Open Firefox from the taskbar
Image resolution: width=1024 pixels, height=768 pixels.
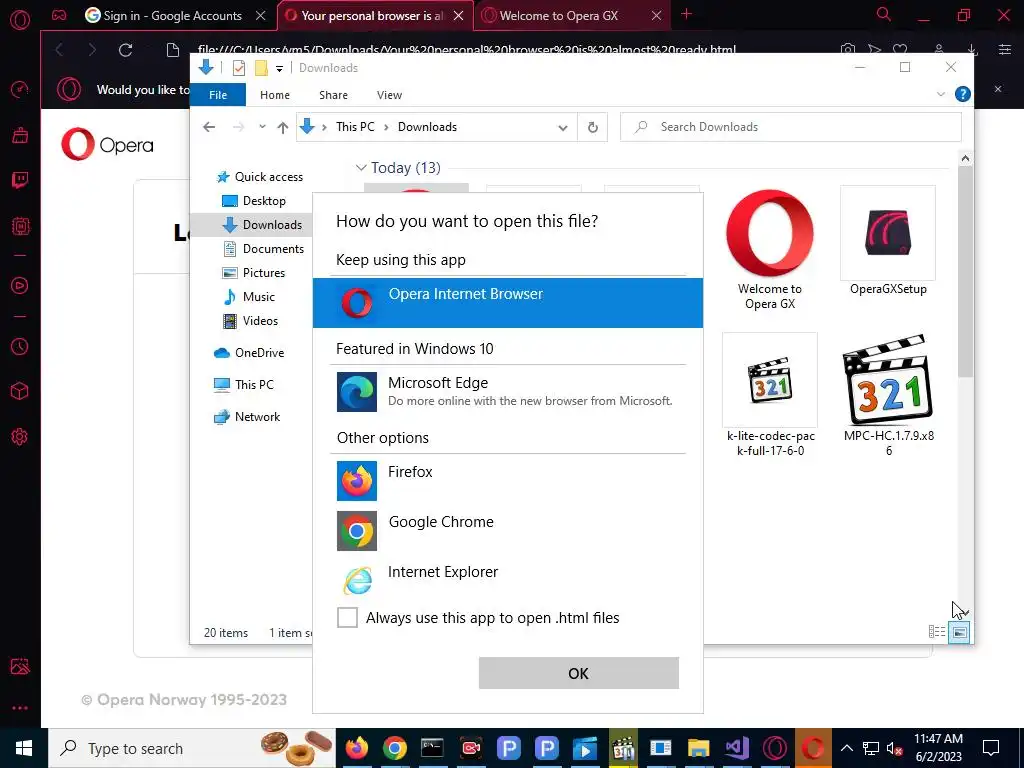[357, 748]
